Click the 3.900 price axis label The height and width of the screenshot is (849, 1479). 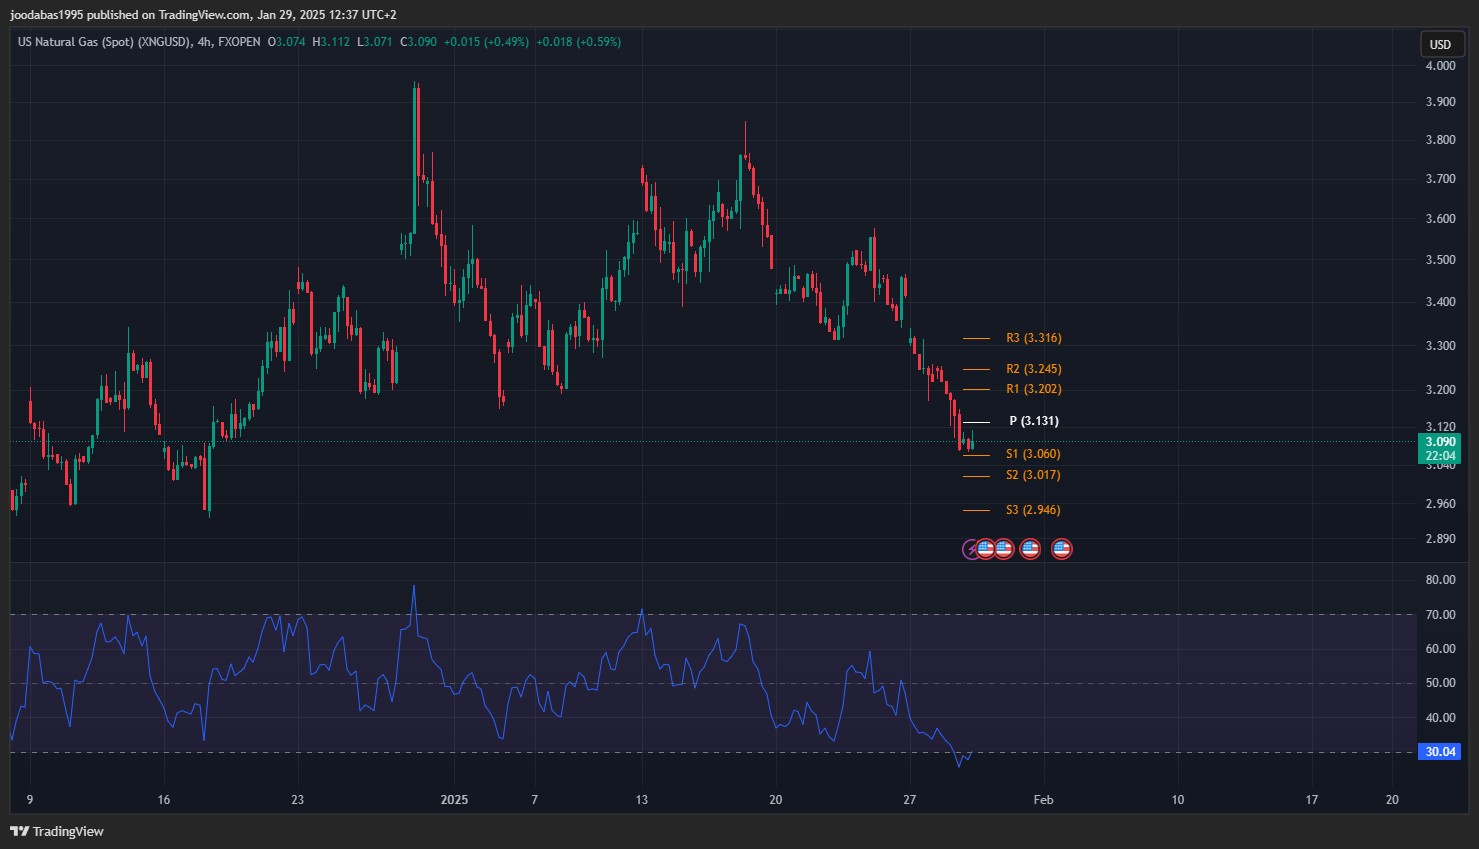(1441, 102)
